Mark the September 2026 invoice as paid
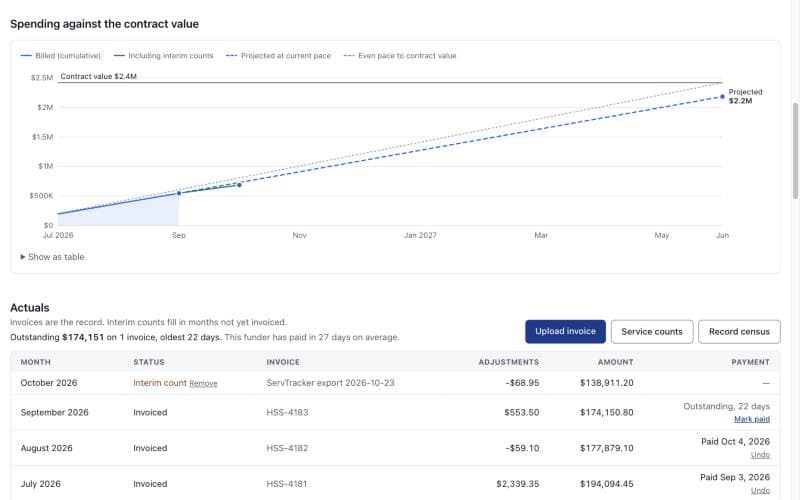Image resolution: width=800 pixels, height=500 pixels. click(x=752, y=419)
